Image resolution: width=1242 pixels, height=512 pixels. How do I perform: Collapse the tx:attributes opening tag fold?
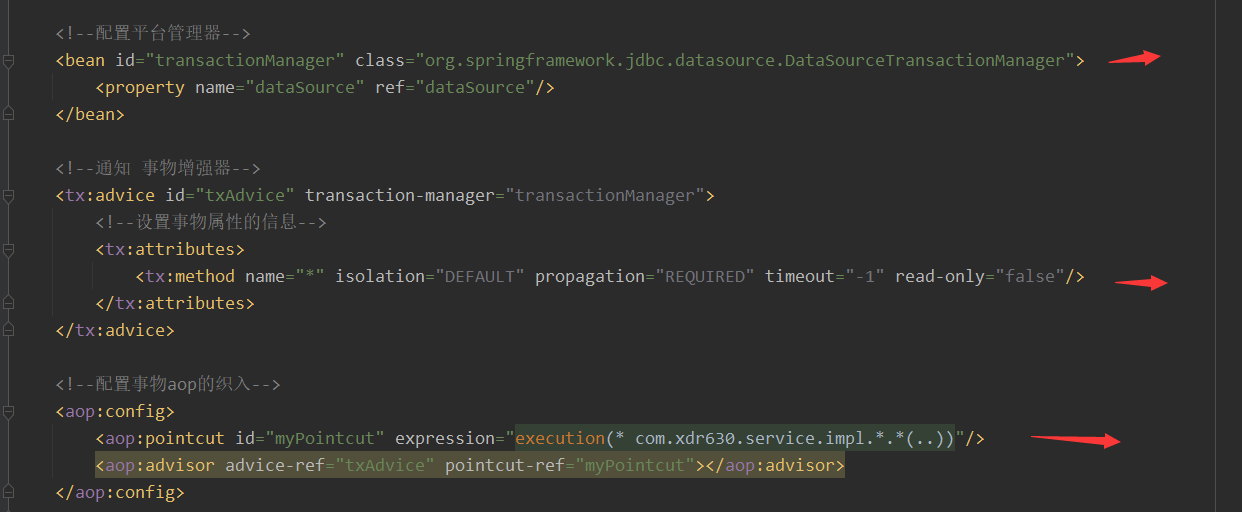tap(9, 250)
